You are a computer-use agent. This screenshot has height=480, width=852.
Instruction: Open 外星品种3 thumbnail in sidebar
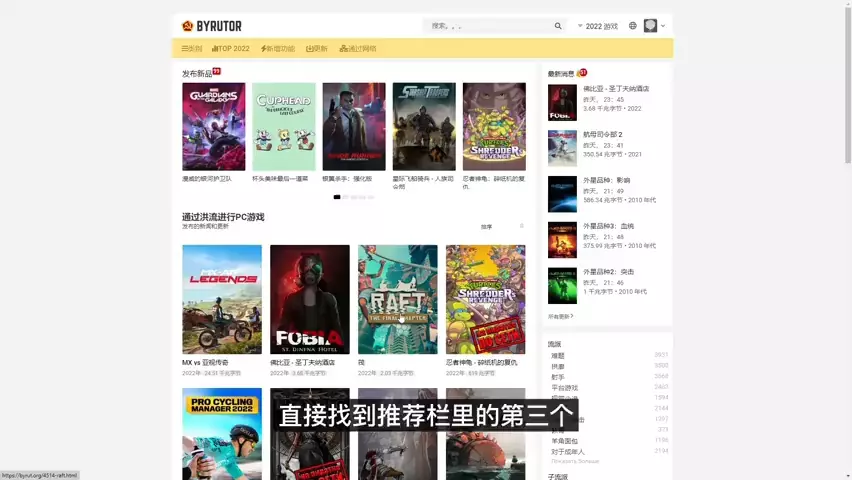pyautogui.click(x=562, y=240)
